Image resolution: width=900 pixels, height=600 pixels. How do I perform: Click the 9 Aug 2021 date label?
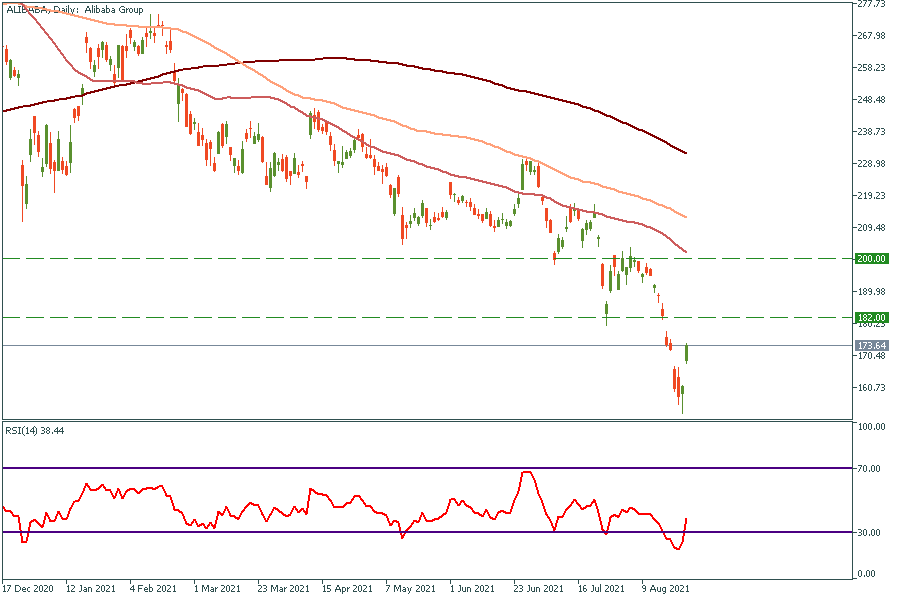pos(664,589)
